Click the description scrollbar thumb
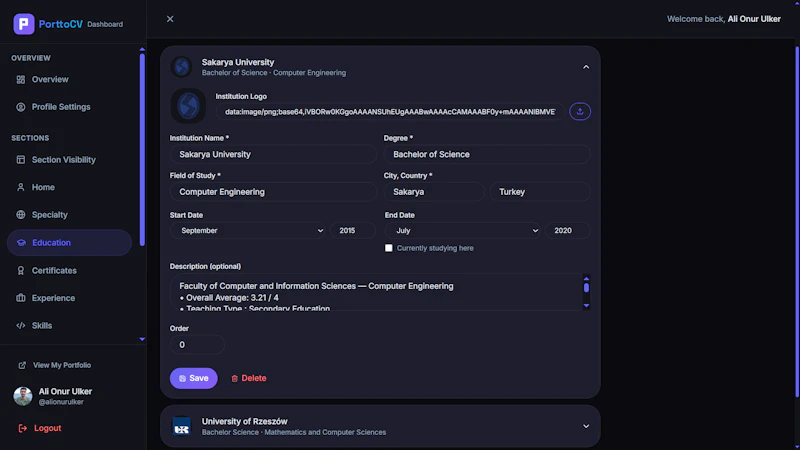The width and height of the screenshot is (800, 450). coord(586,288)
